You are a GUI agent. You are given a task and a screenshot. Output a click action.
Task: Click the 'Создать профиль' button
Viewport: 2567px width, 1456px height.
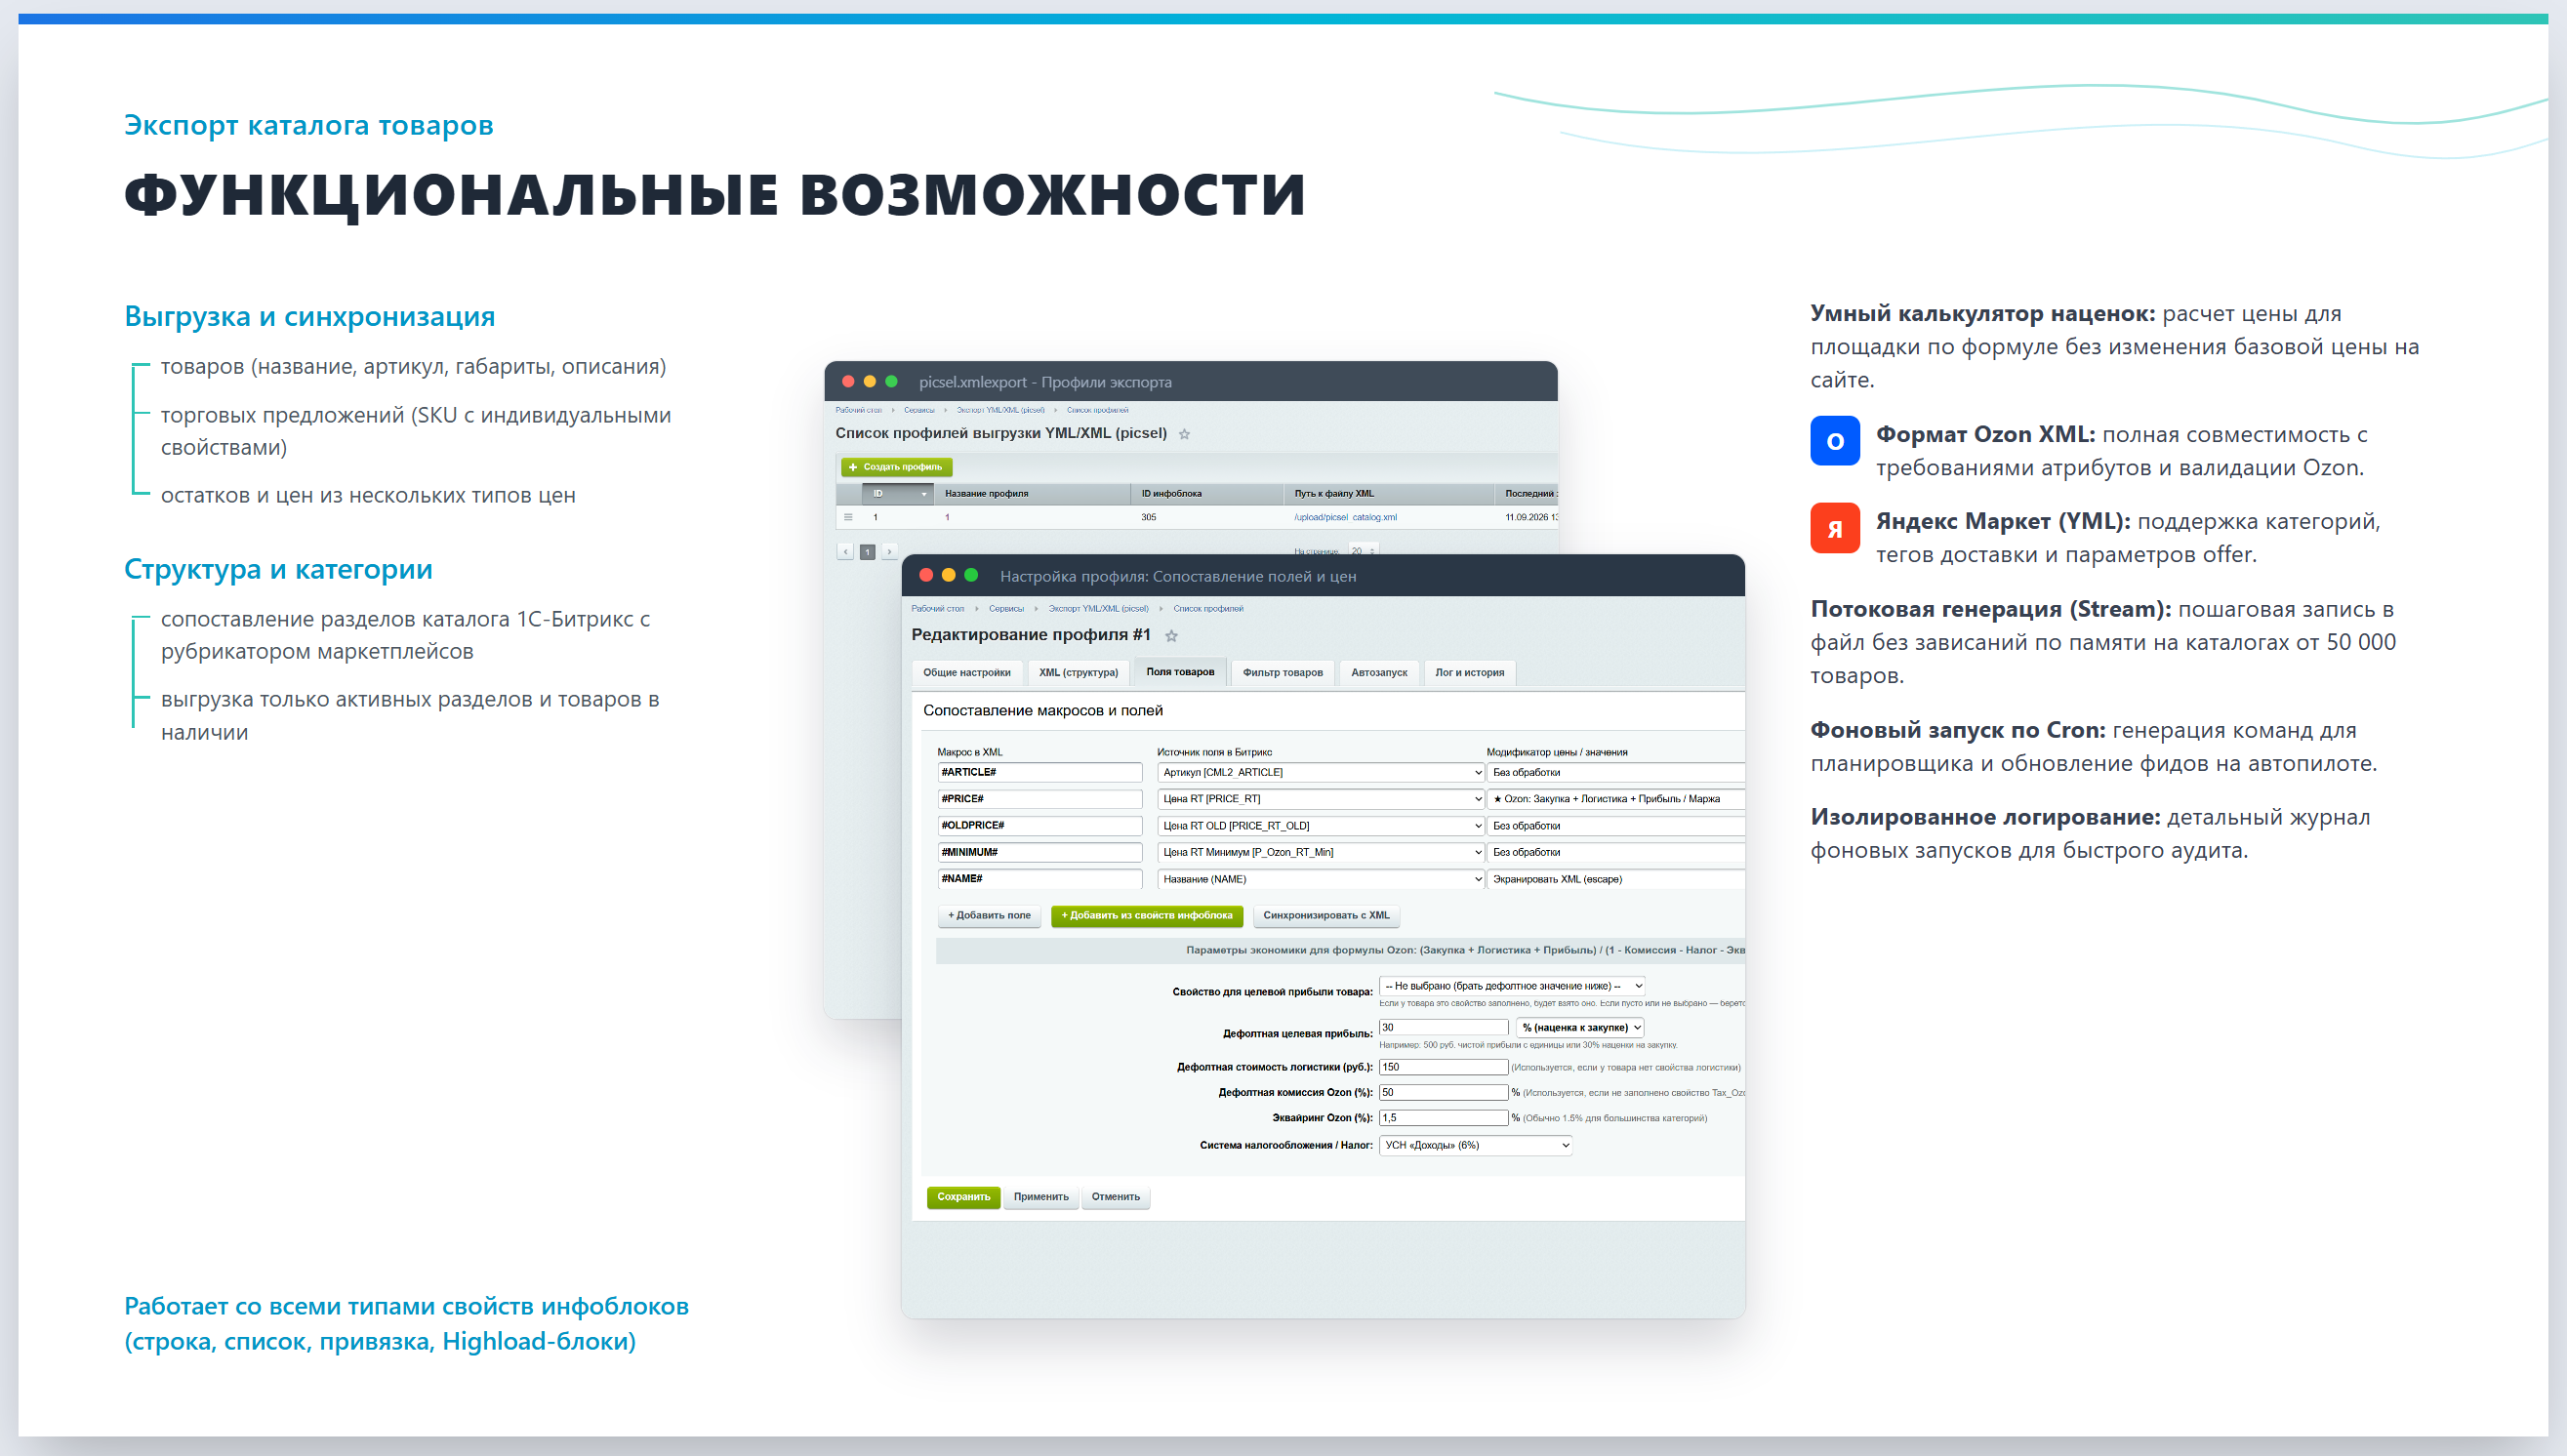[897, 467]
